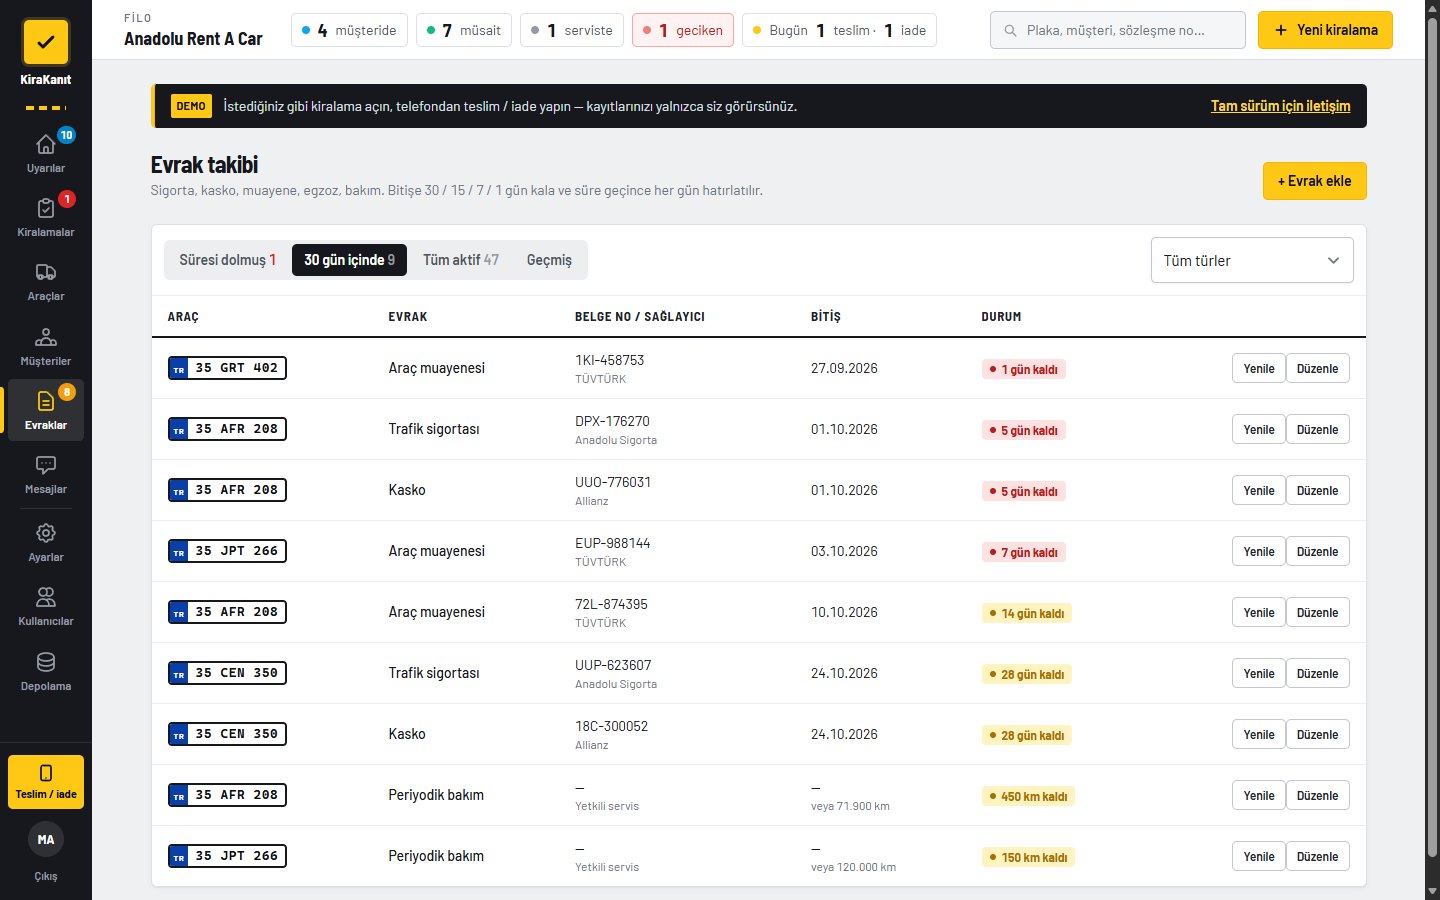Image resolution: width=1440 pixels, height=900 pixels.
Task: Click the plate search input field
Action: 1118,30
